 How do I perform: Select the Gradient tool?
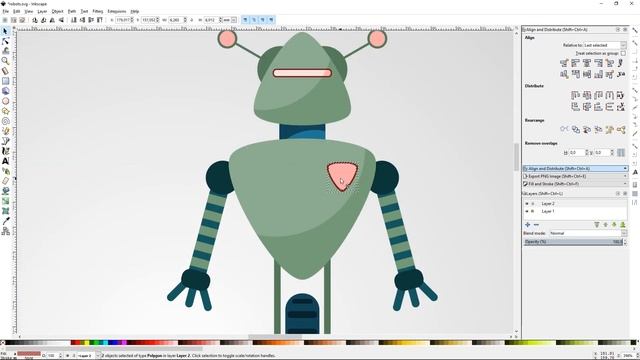click(x=5, y=201)
